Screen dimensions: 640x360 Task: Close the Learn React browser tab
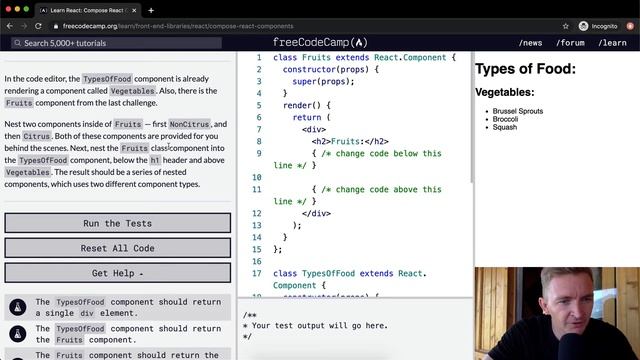(134, 10)
